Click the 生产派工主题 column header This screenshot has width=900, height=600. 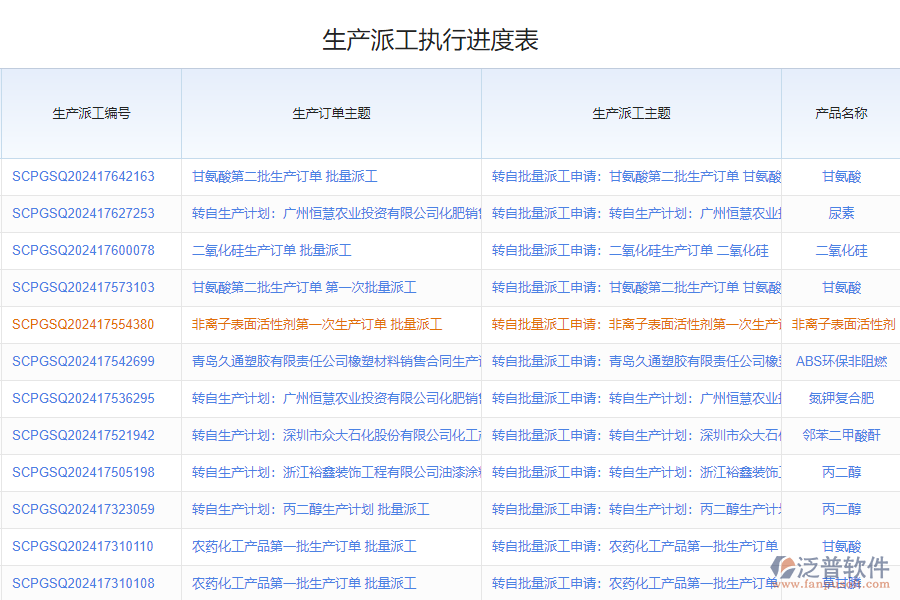pos(631,113)
